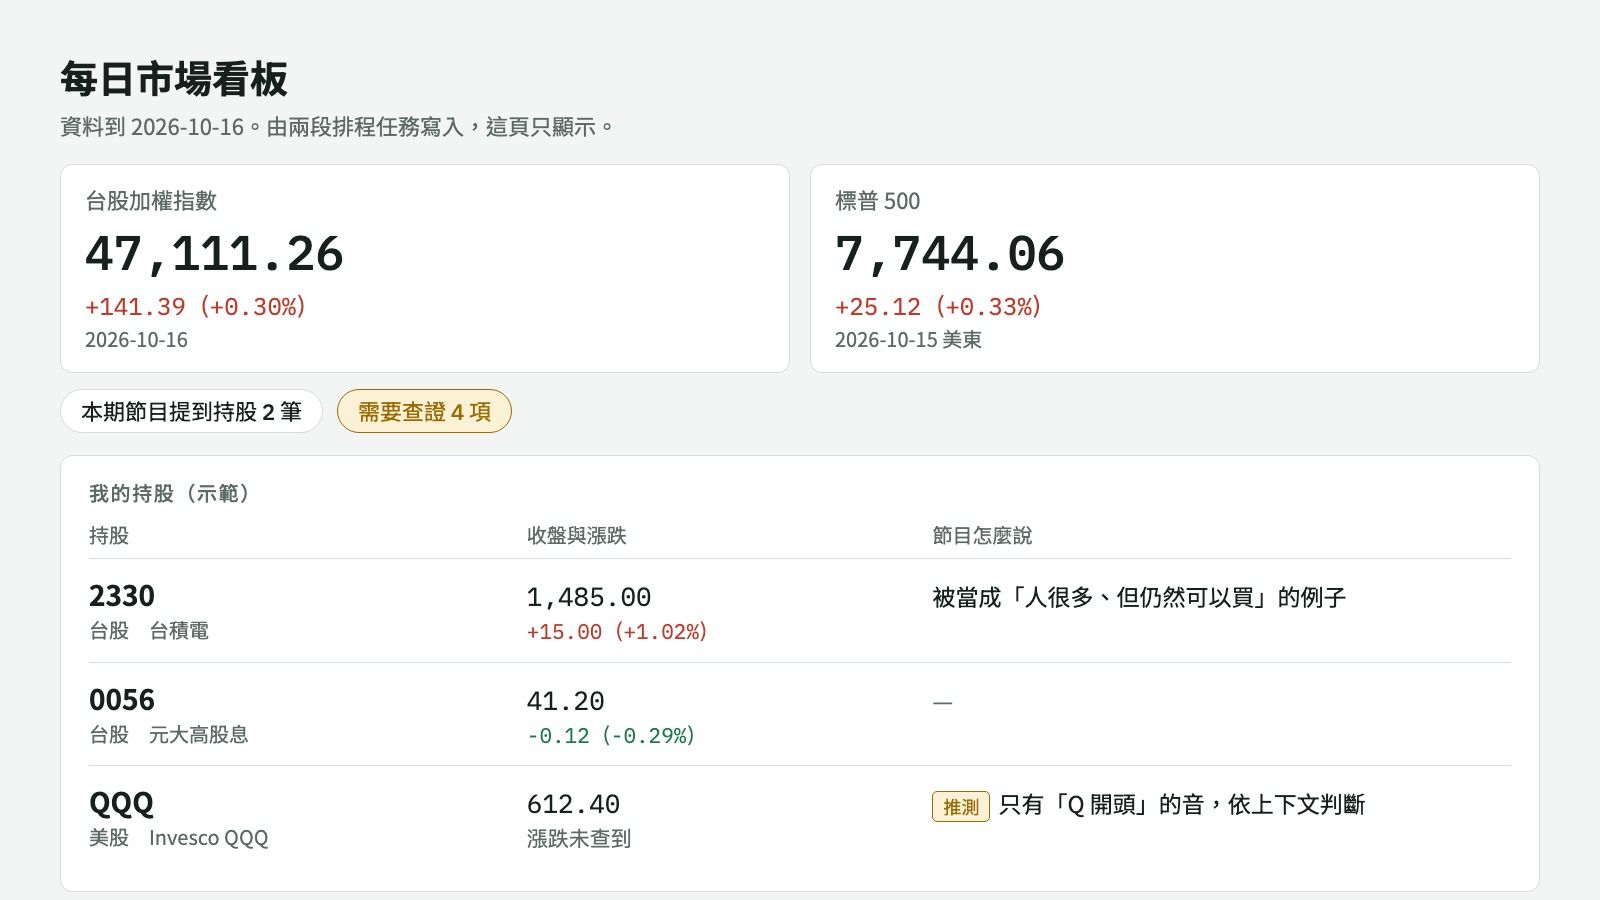Image resolution: width=1600 pixels, height=900 pixels.
Task: Click the QQQ note 只有「Q 開頭」的音，依上下文判斷
Action: [1182, 804]
